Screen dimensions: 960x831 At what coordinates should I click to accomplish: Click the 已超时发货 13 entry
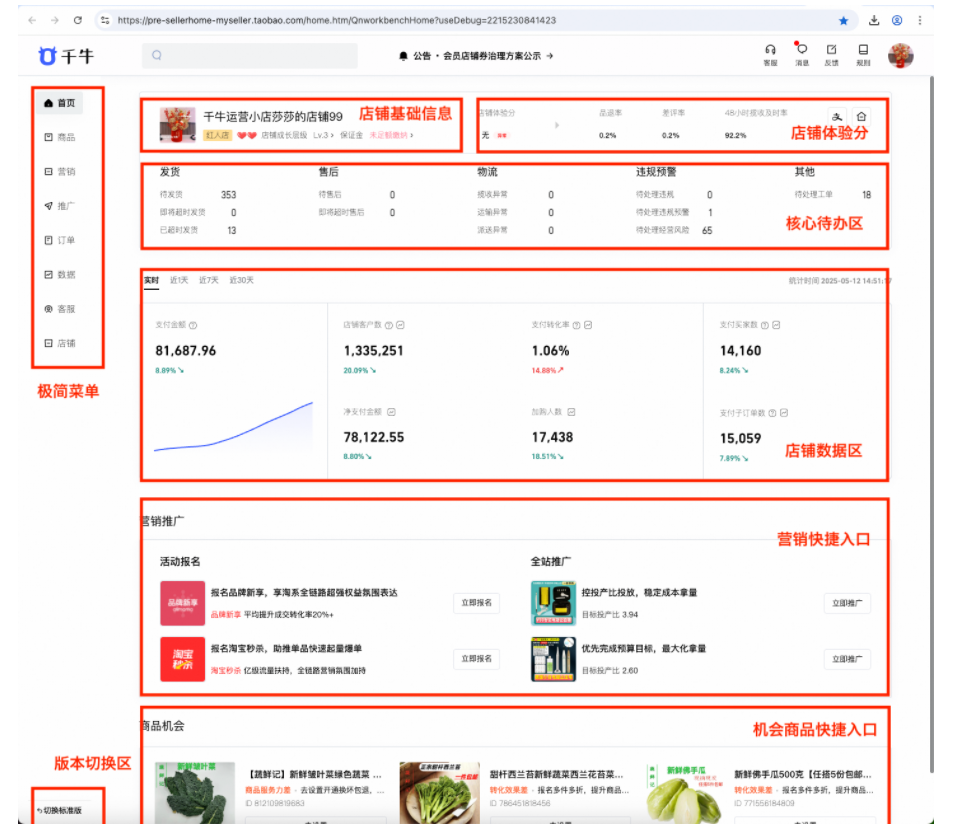(x=198, y=230)
